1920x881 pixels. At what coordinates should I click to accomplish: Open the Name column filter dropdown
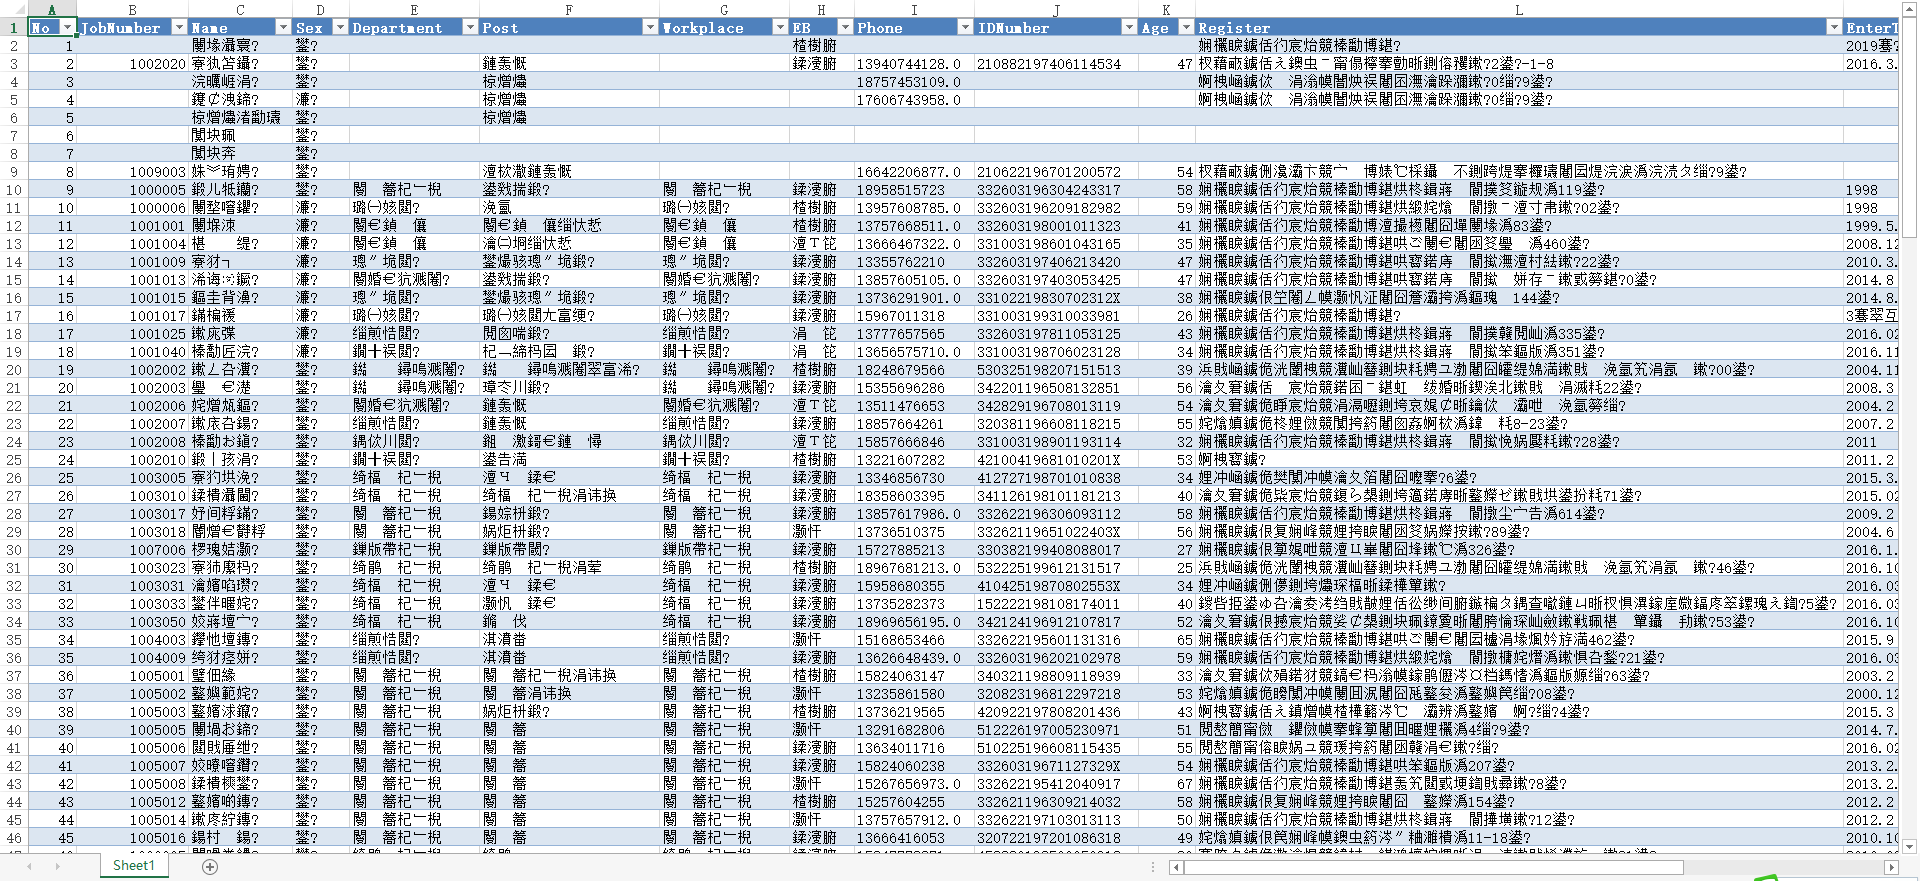click(x=283, y=28)
